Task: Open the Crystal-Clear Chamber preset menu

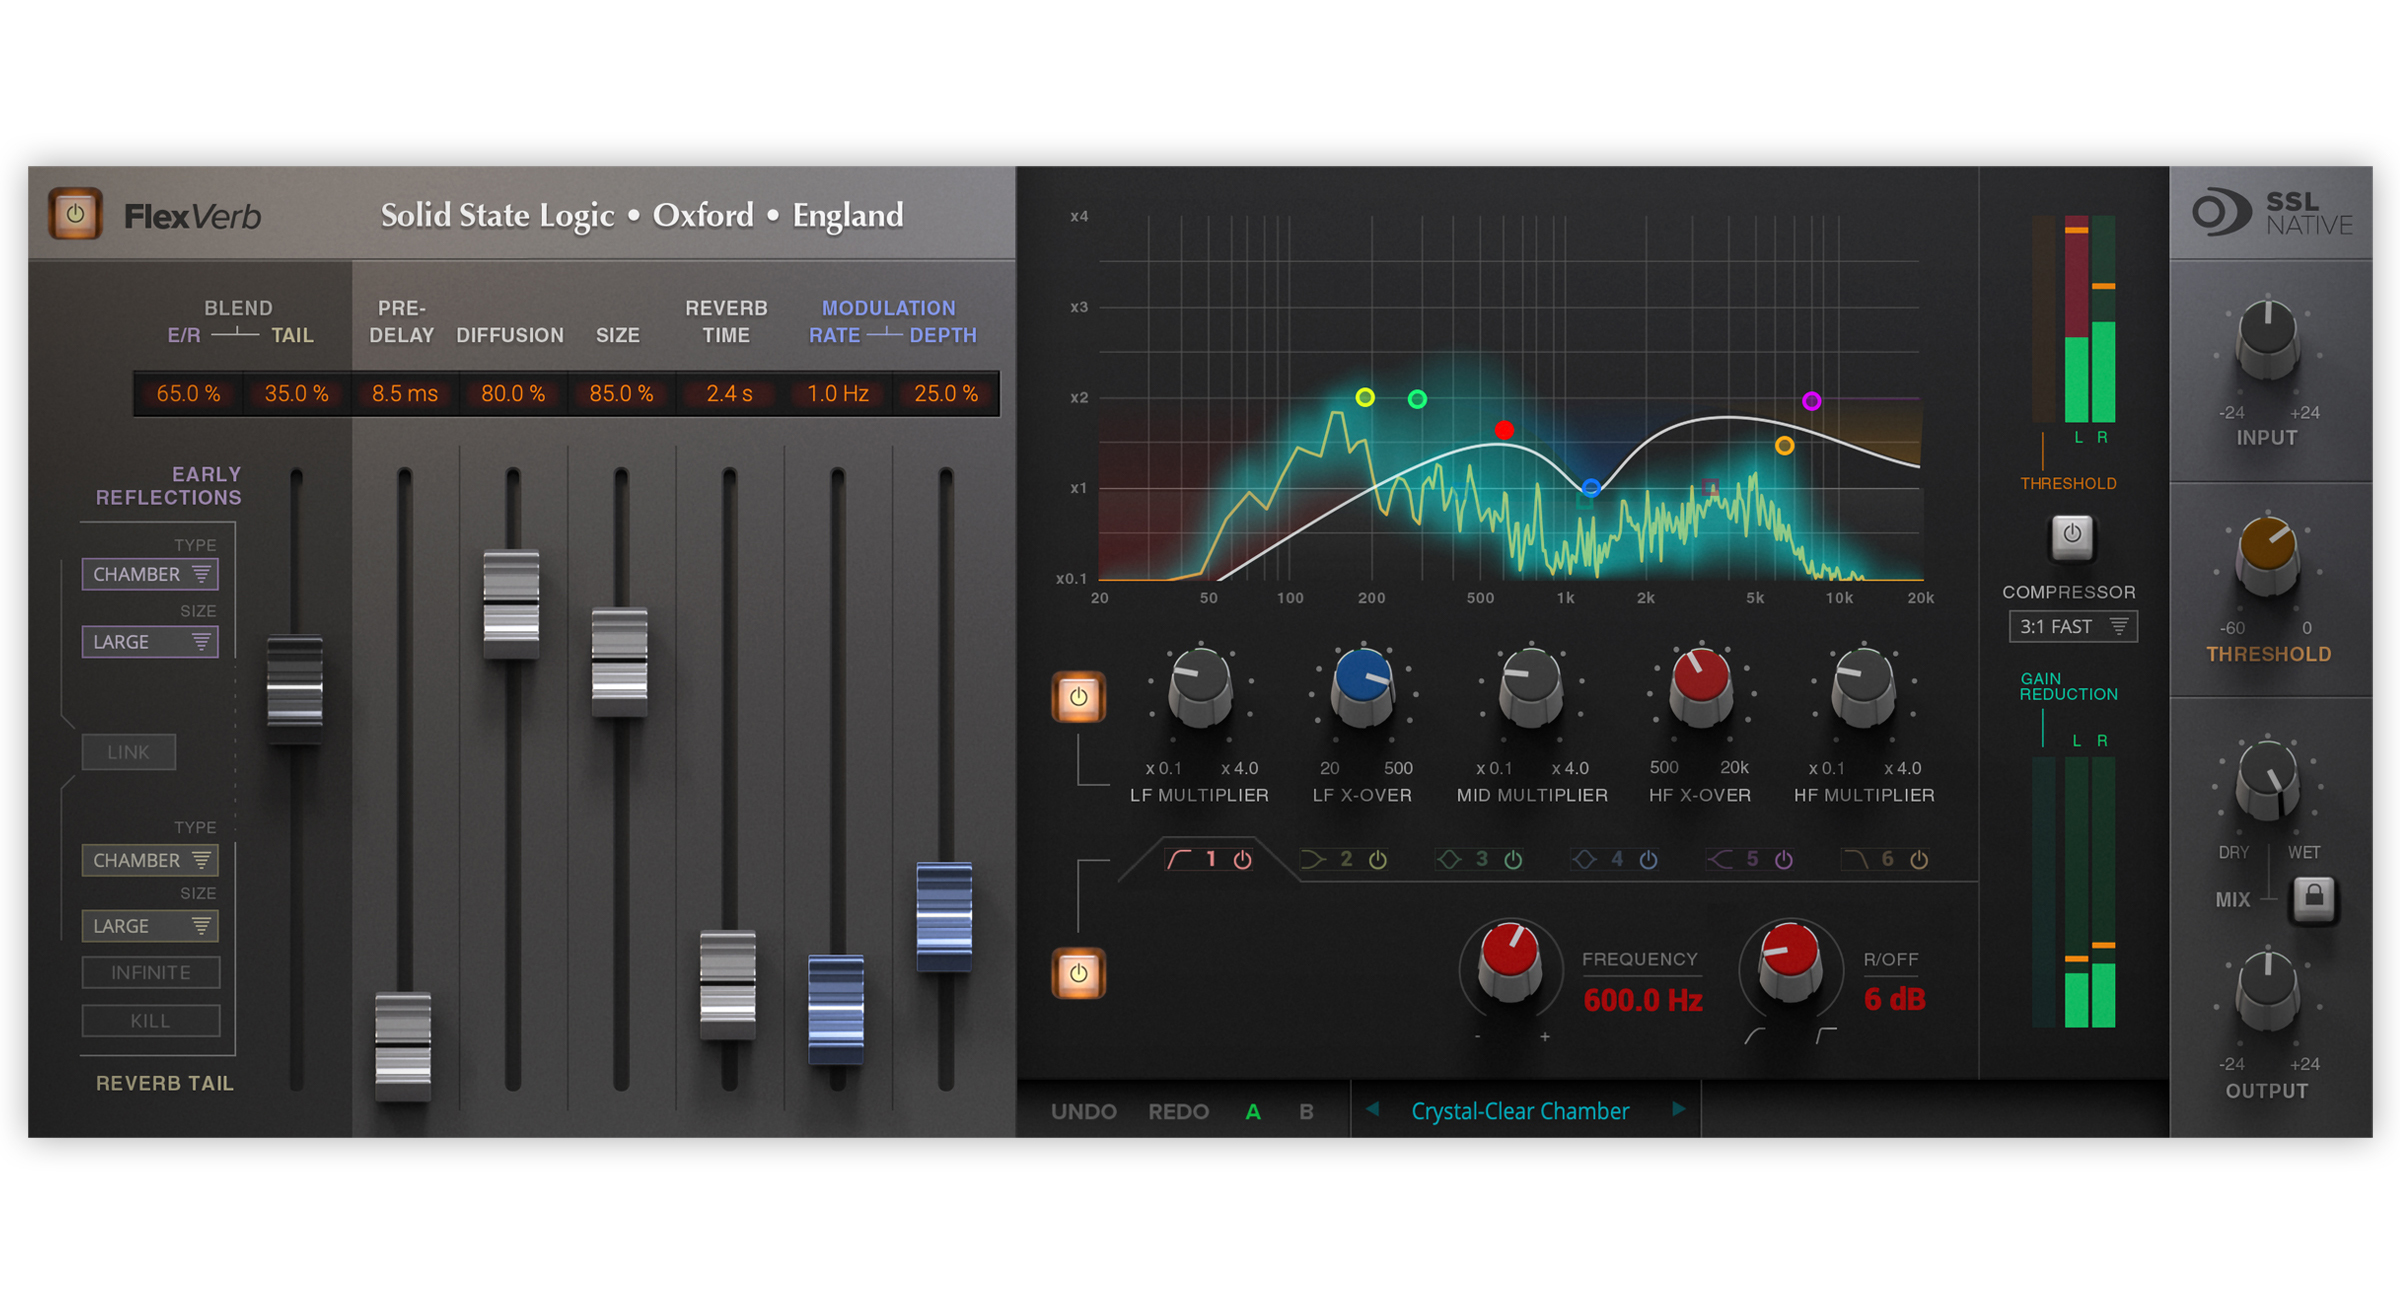Action: click(1520, 1111)
